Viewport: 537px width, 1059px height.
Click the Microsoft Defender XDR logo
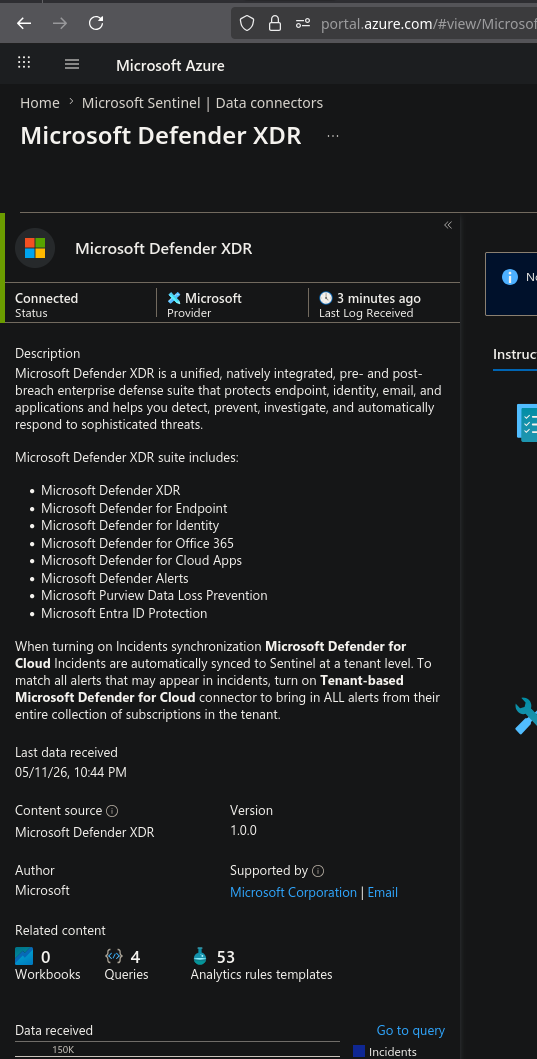tap(35, 248)
